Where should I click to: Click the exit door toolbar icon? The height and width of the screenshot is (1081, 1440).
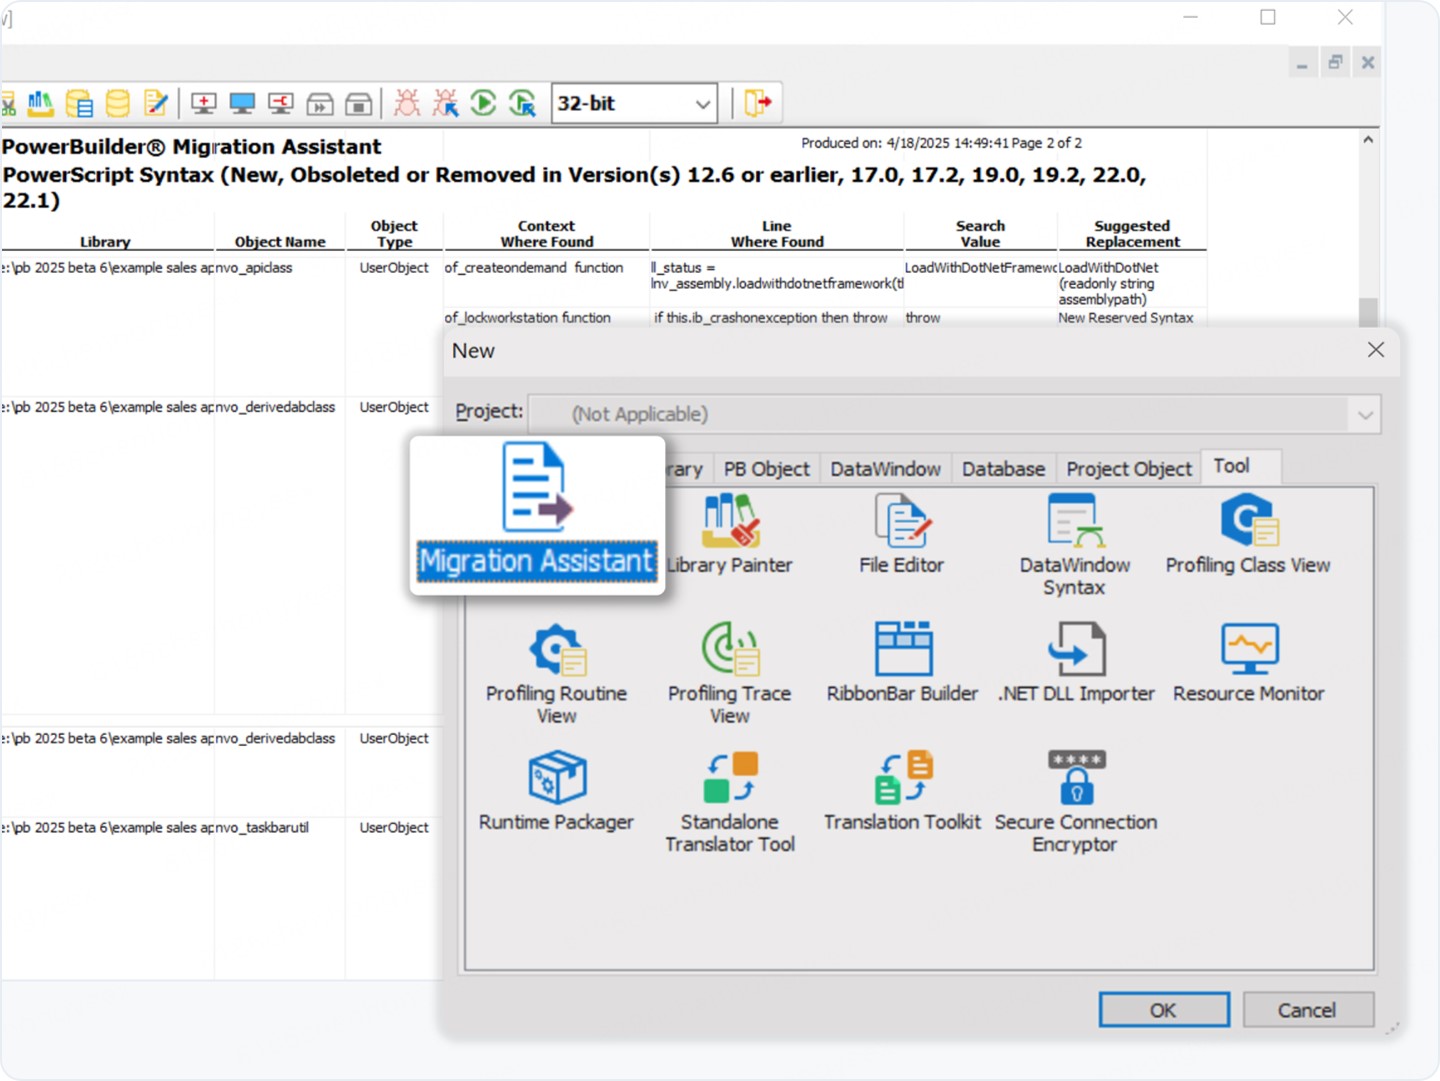click(x=758, y=103)
